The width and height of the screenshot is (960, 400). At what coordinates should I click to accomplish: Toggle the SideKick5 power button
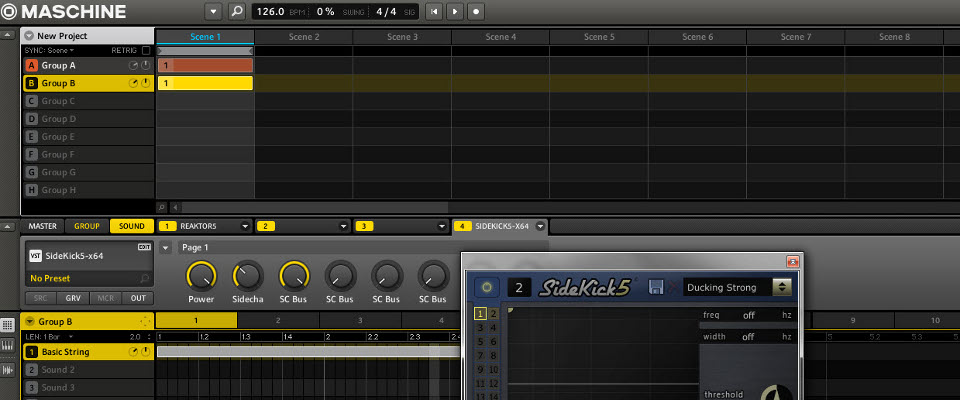487,287
